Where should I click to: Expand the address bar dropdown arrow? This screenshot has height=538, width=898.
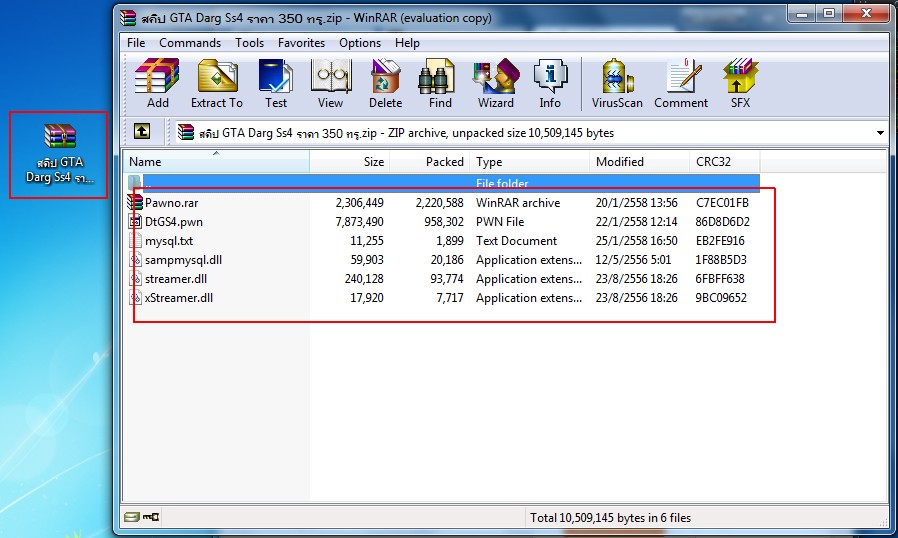880,133
